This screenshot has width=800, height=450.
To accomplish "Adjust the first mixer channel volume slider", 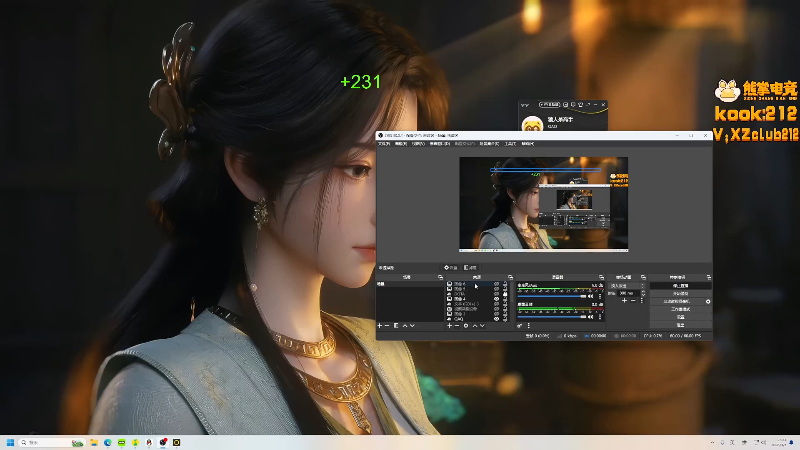I will [552, 296].
